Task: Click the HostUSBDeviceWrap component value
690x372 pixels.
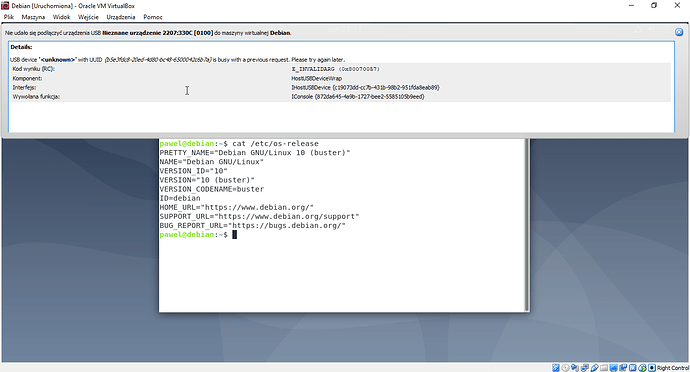Action: click(316, 78)
